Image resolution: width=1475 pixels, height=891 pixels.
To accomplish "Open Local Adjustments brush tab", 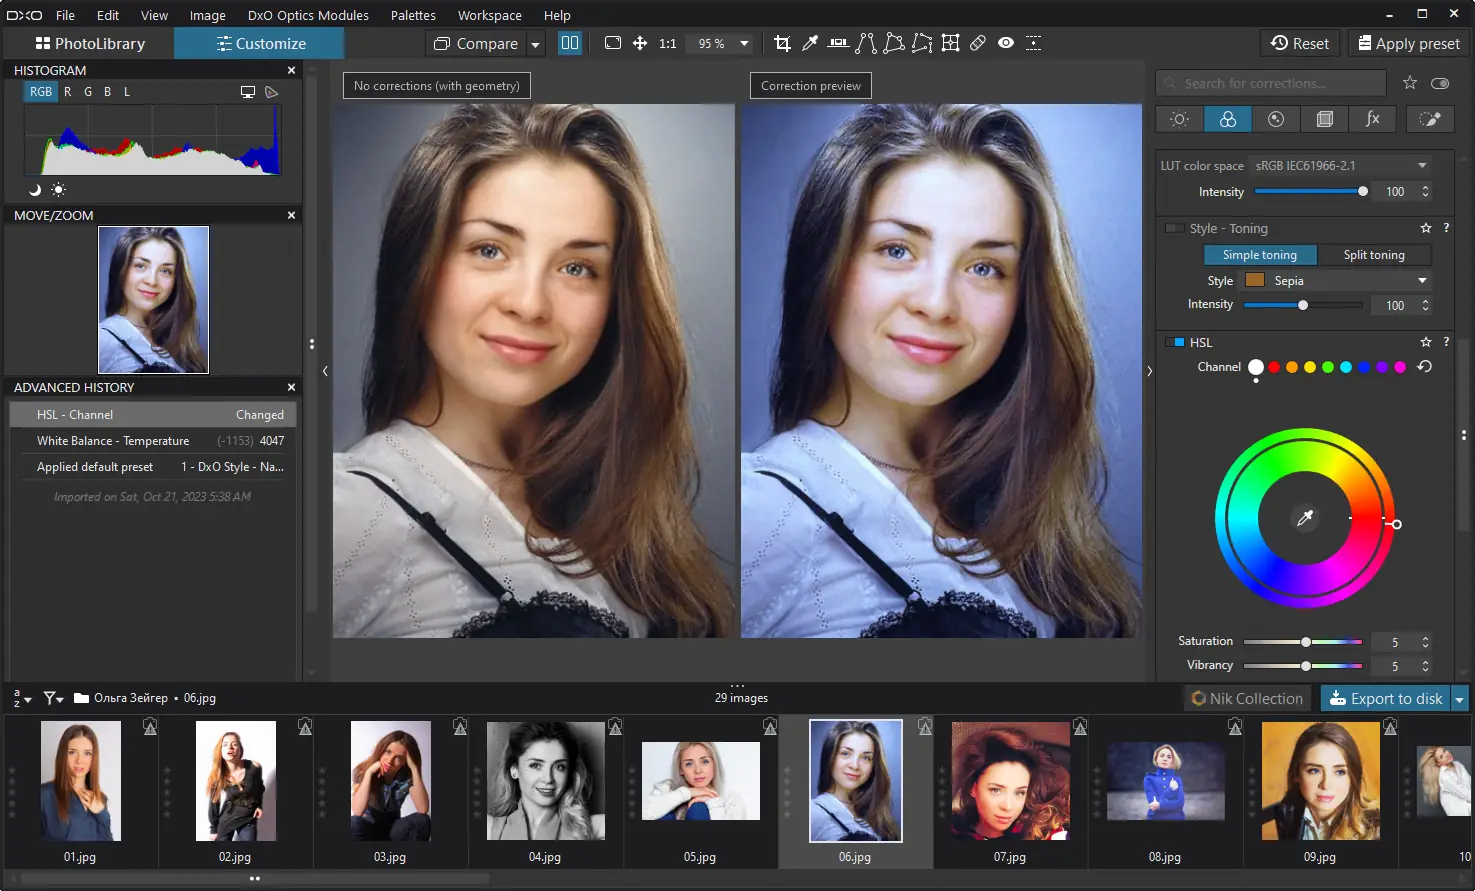I will 1430,119.
